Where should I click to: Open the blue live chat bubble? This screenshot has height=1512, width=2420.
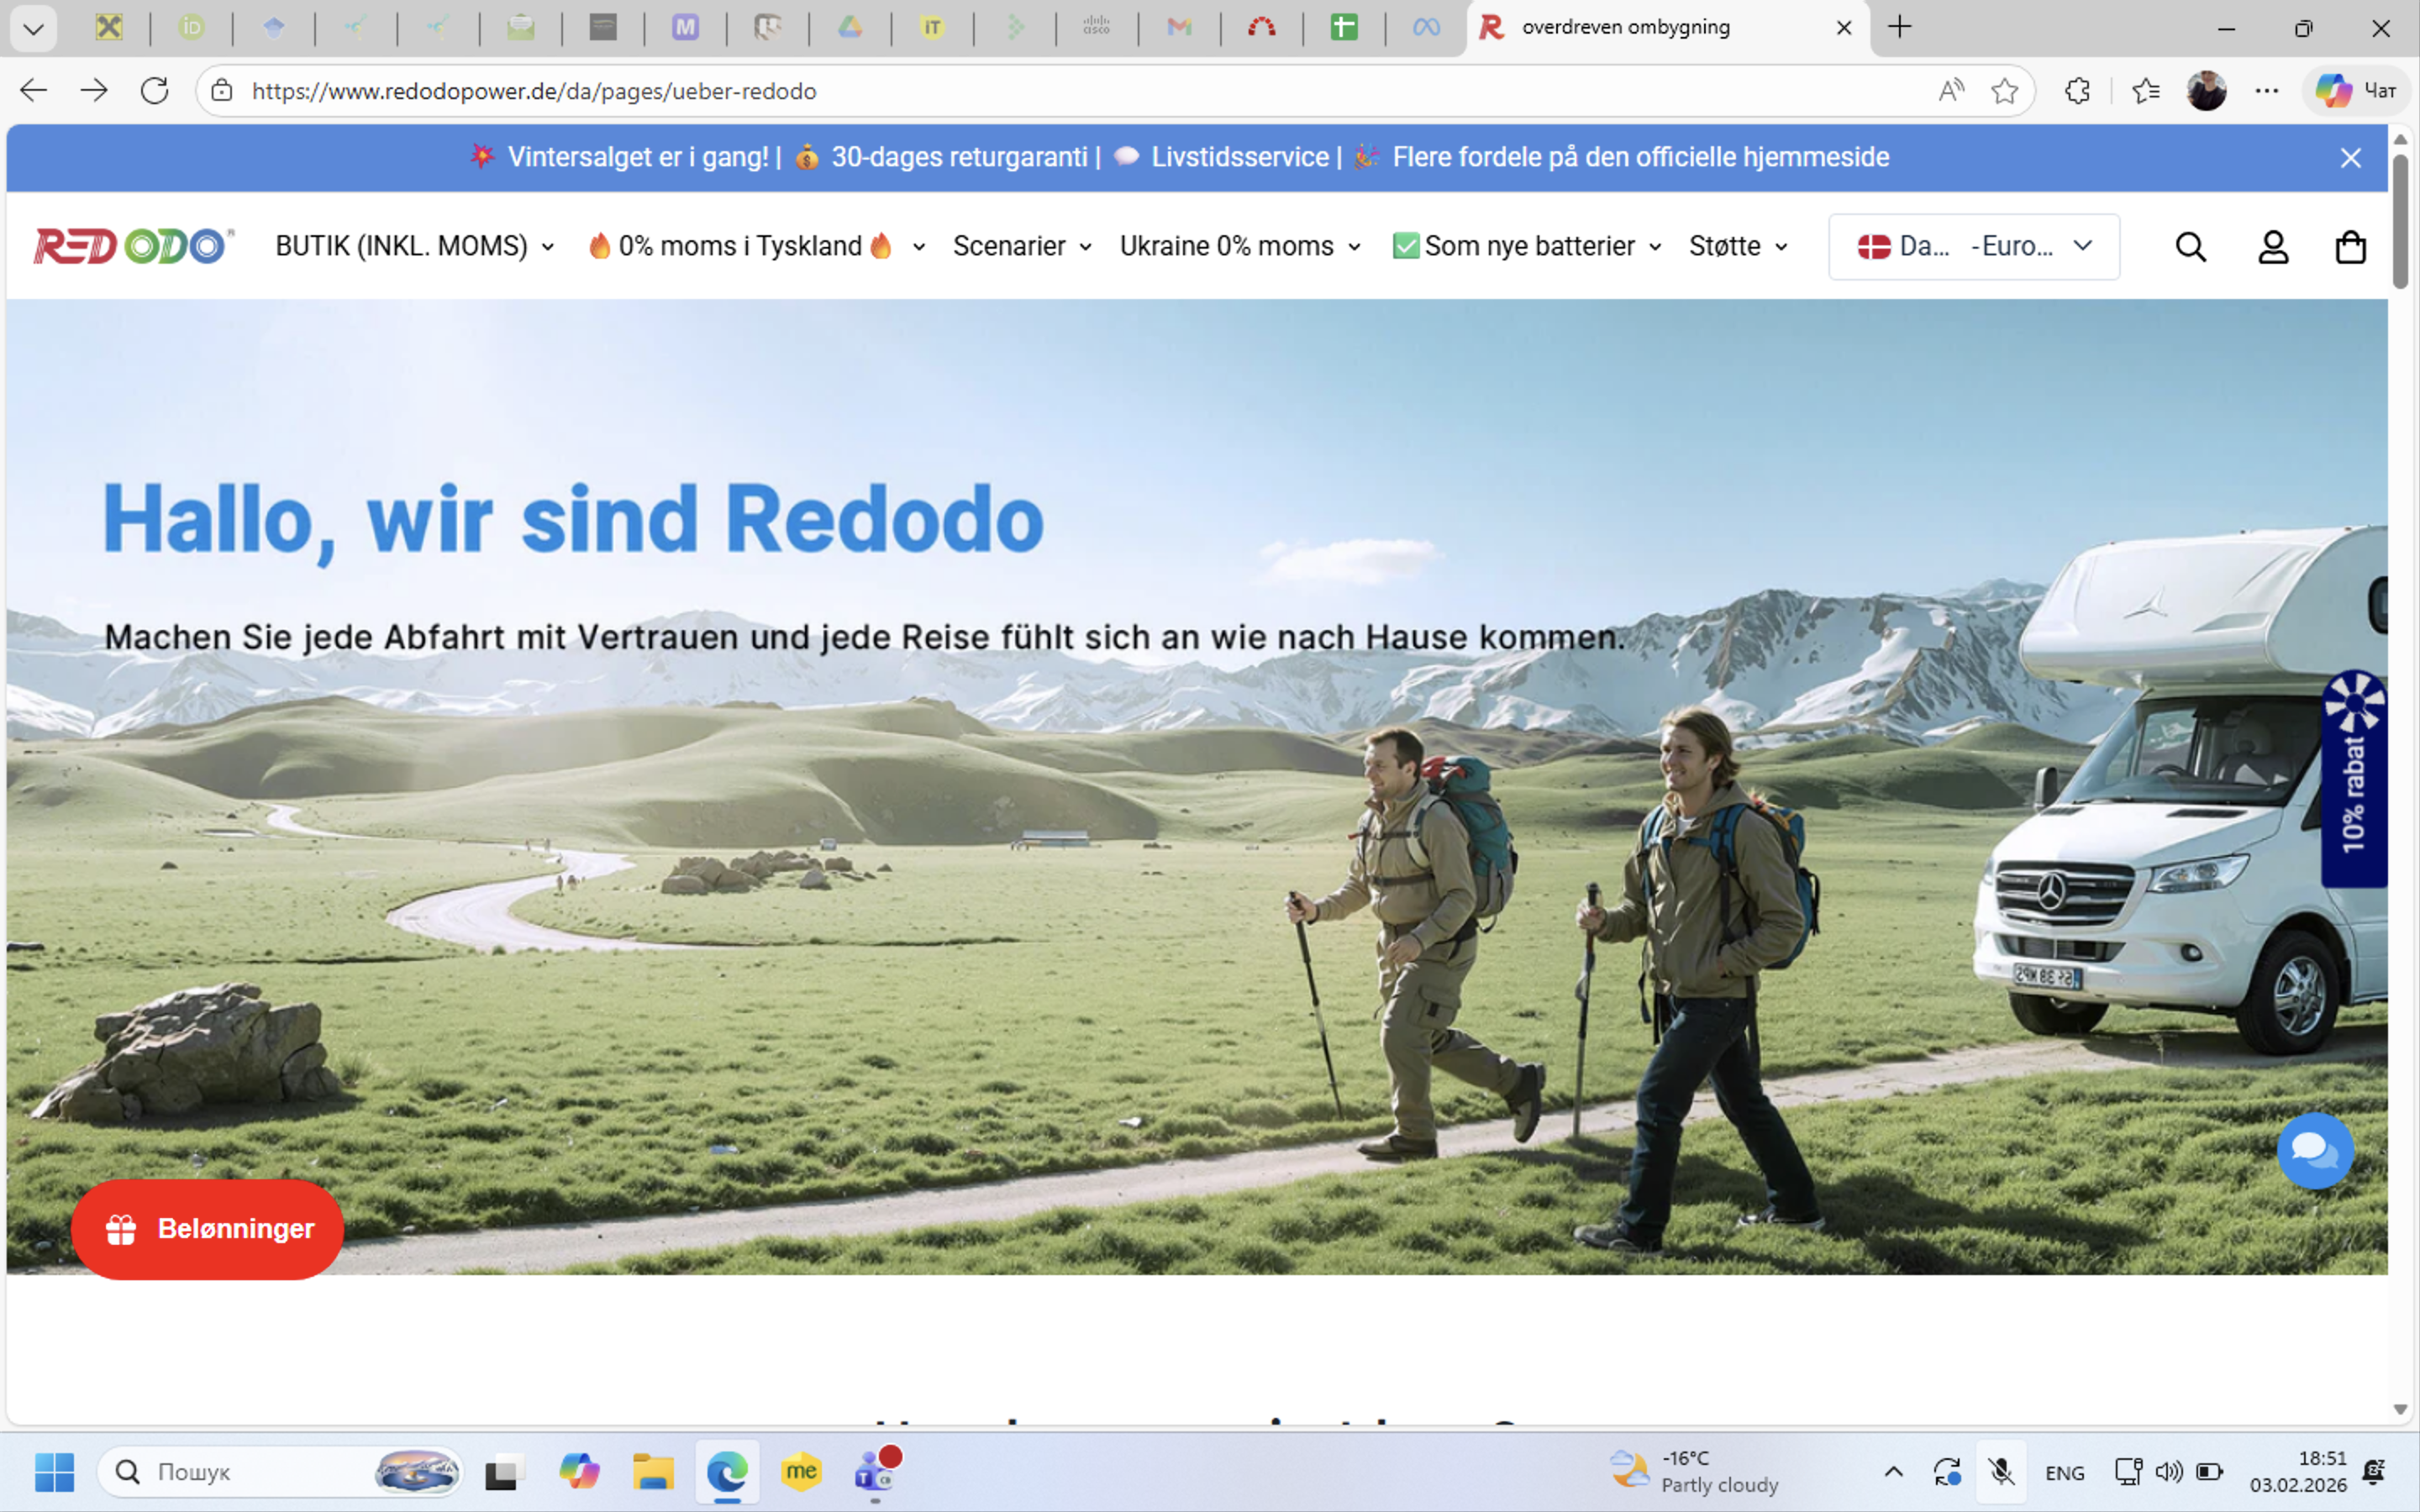point(2315,1150)
